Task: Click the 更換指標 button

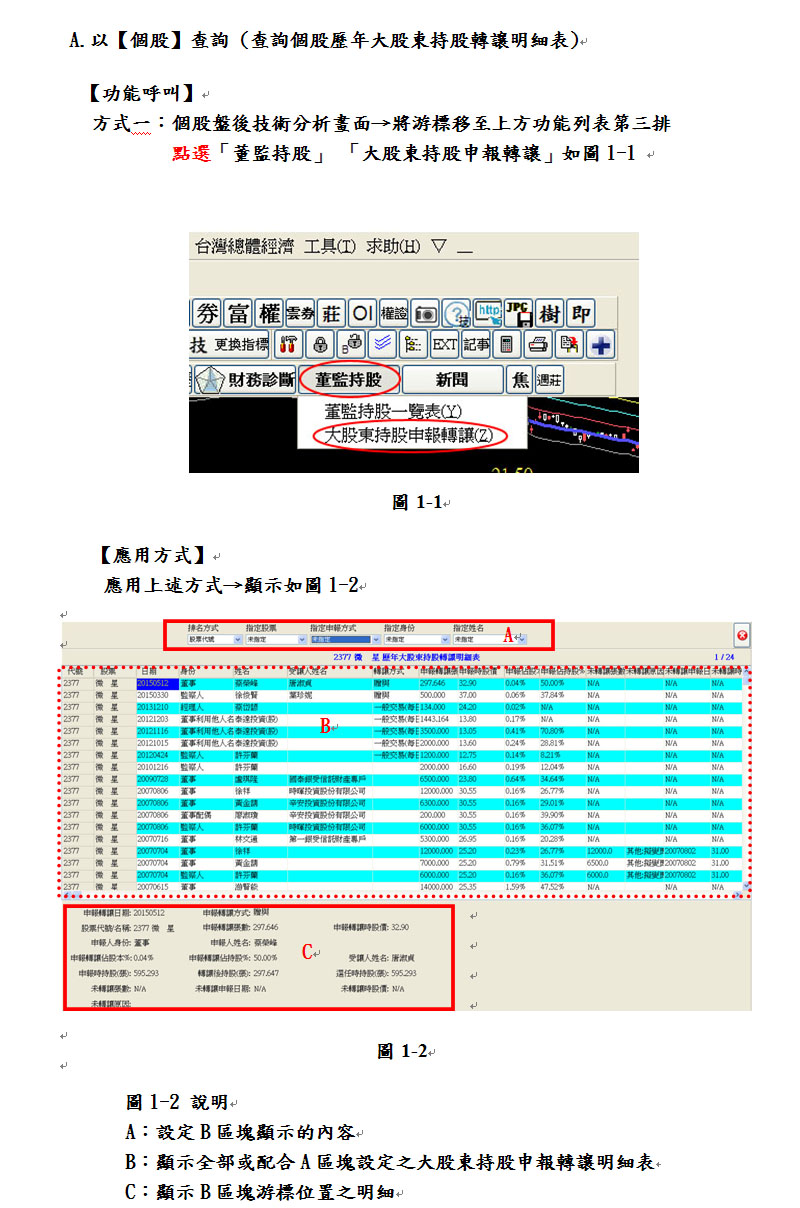Action: pyautogui.click(x=241, y=345)
